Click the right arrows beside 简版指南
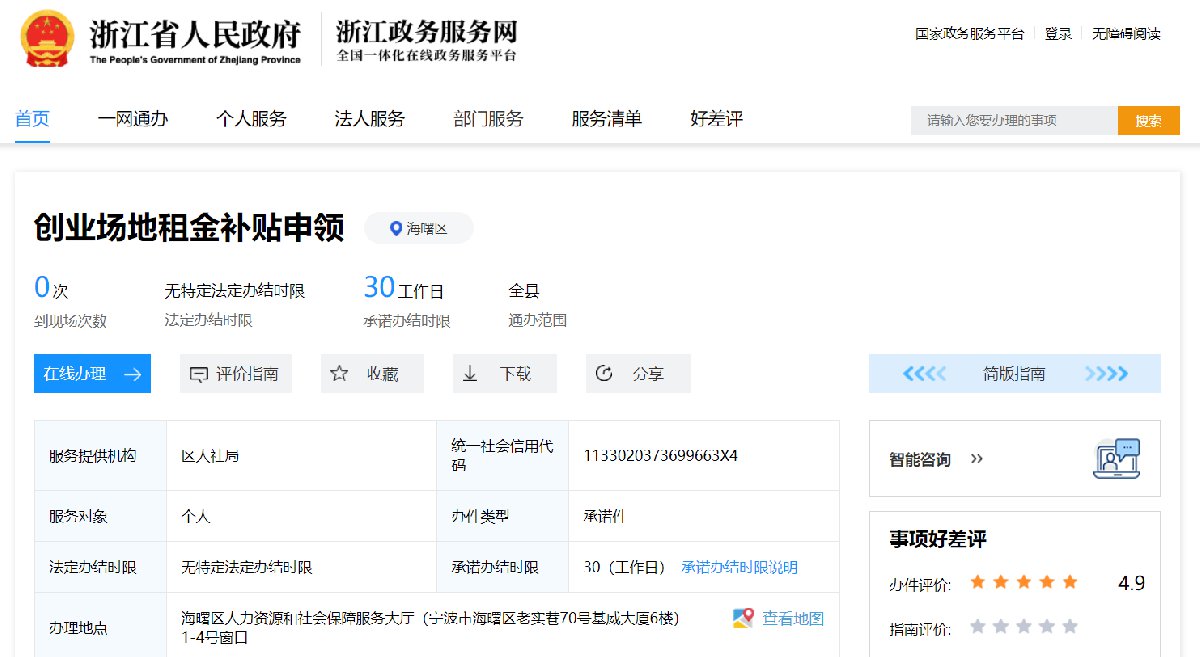Viewport: 1200px width, 657px height. (x=1106, y=374)
